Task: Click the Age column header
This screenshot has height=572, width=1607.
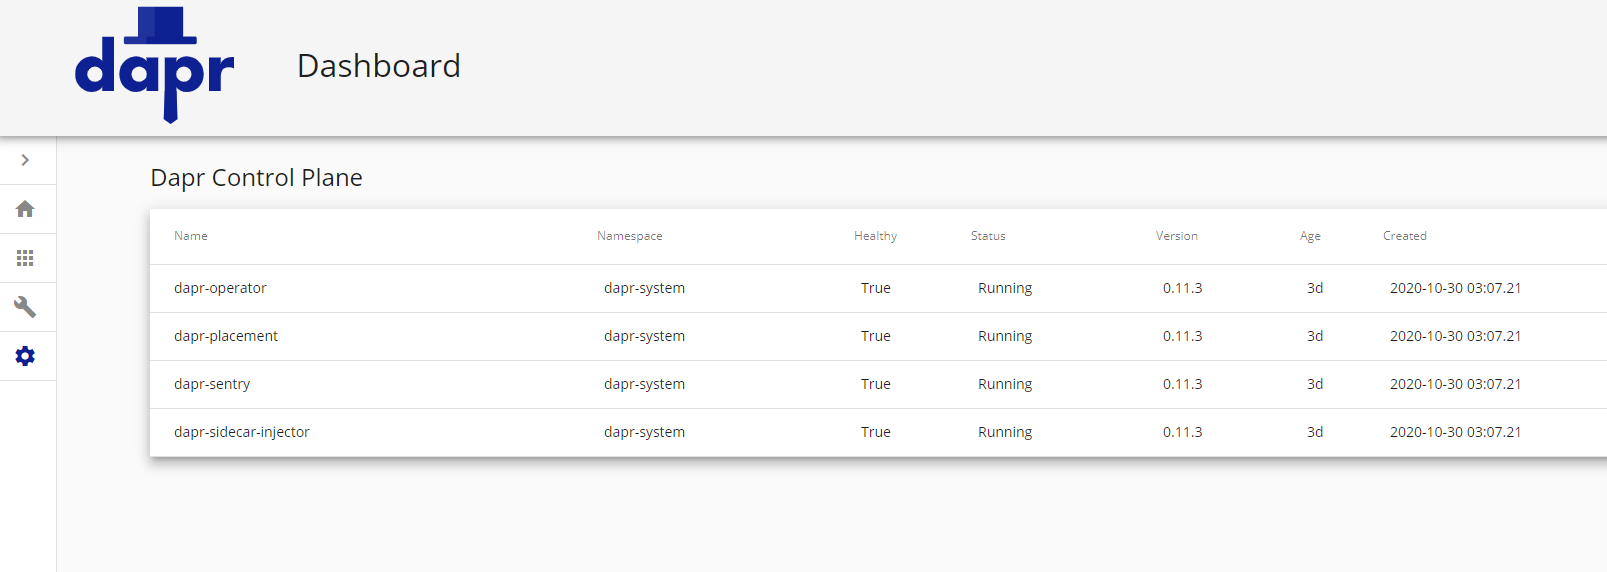Action: pos(1310,236)
